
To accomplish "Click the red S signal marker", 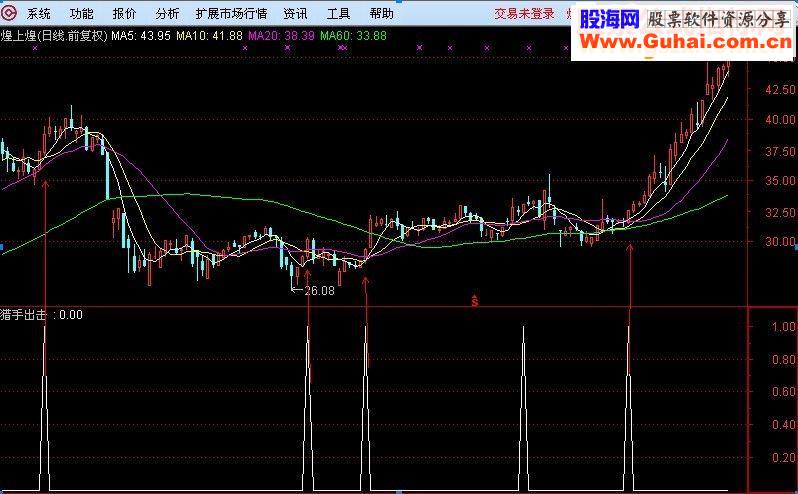I will (x=474, y=301).
